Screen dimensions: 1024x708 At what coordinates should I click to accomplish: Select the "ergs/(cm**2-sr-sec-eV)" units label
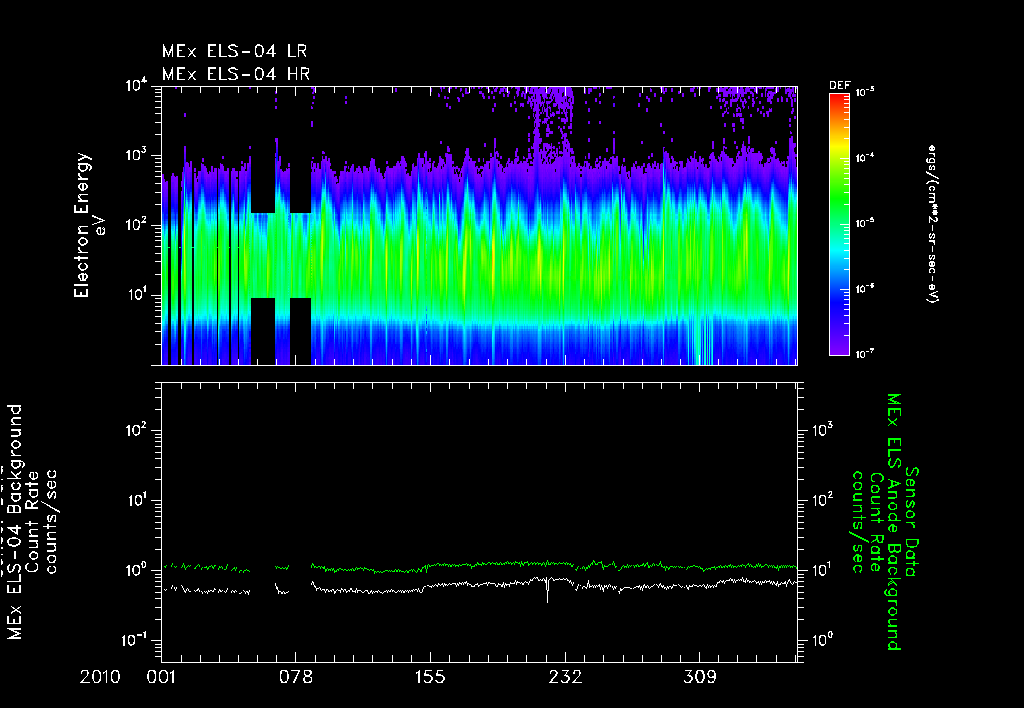click(932, 223)
